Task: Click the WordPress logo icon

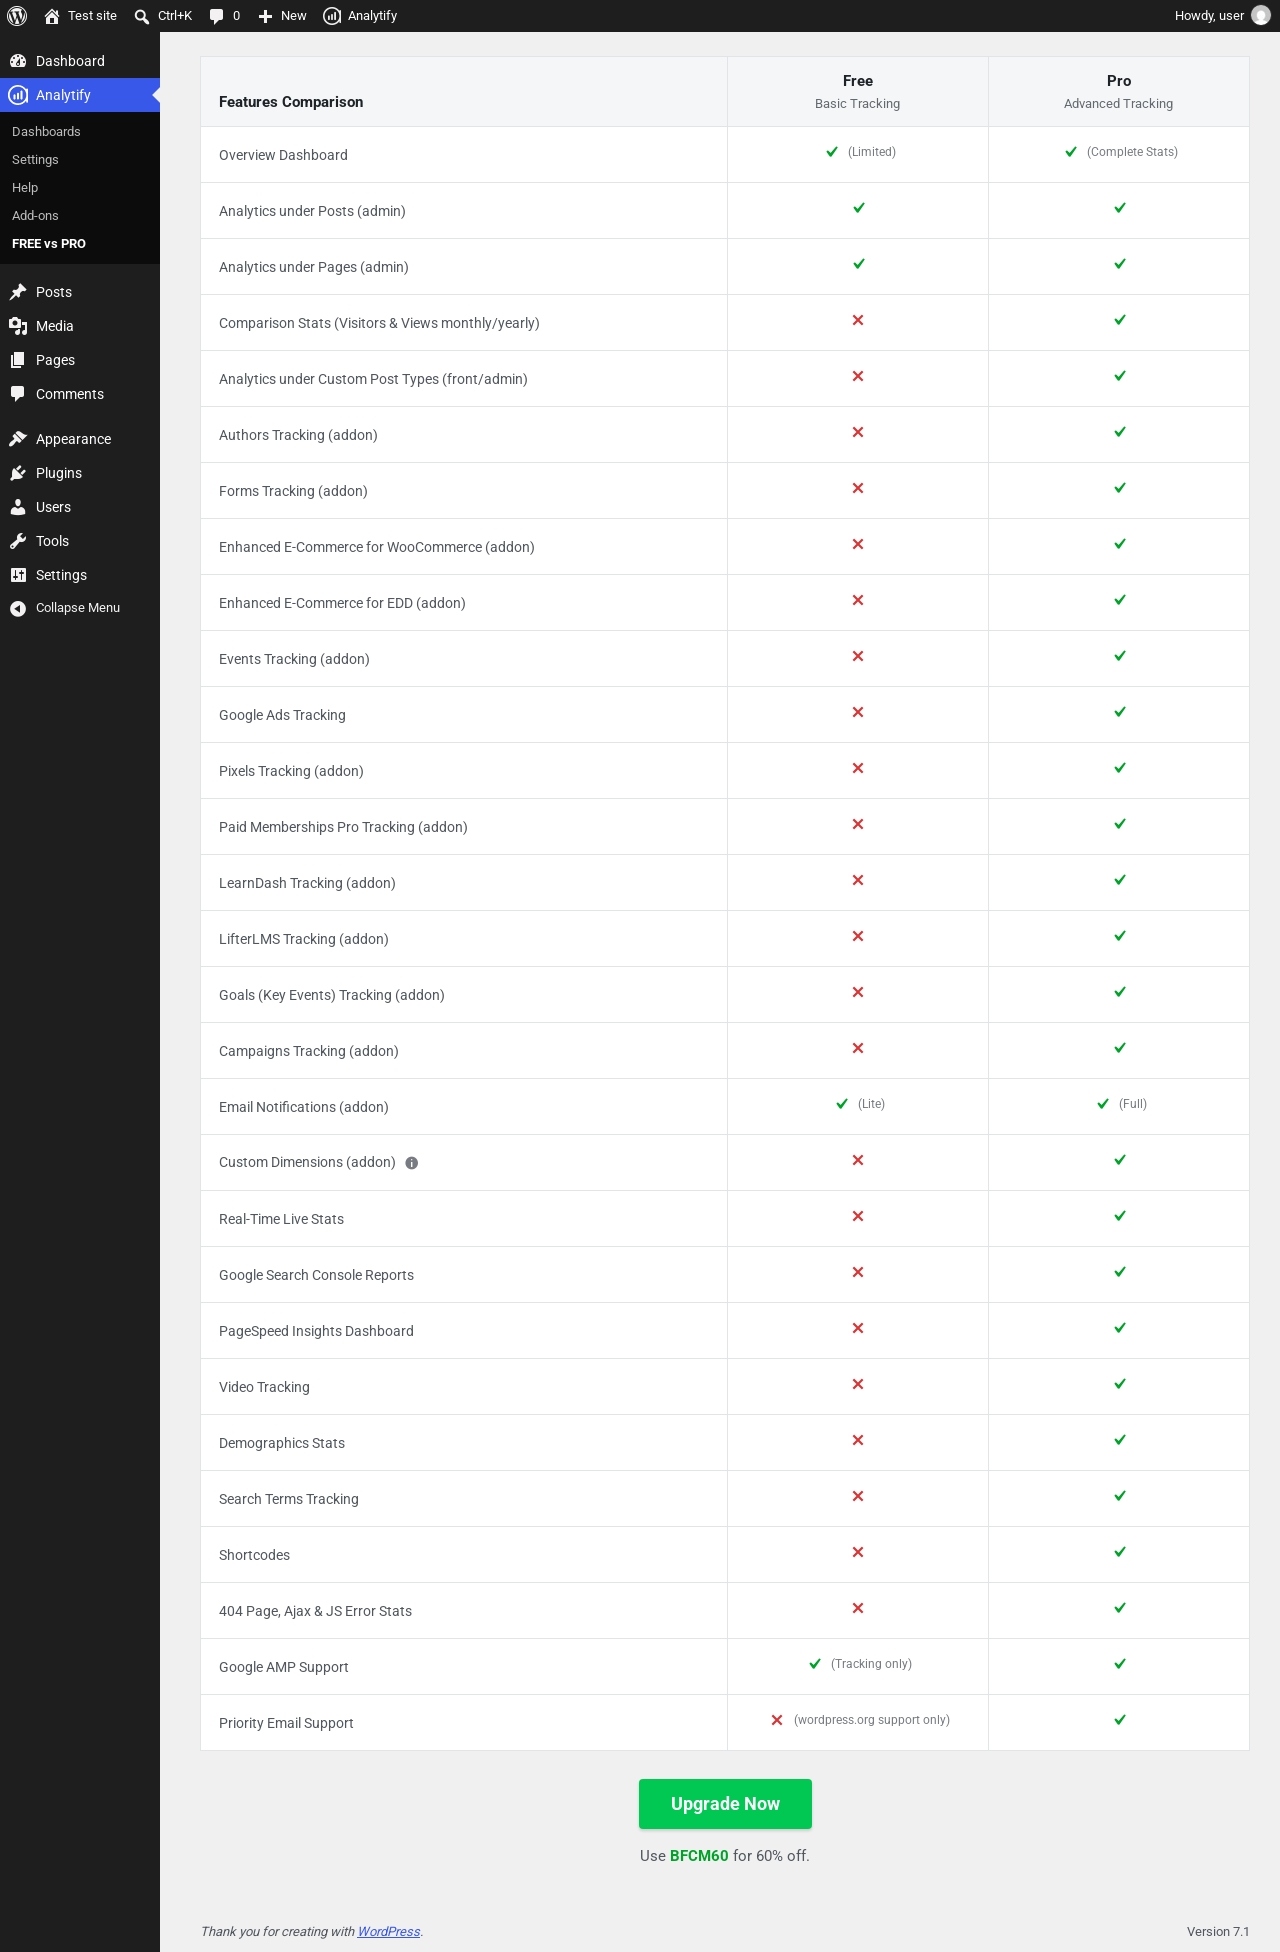Action: [17, 16]
